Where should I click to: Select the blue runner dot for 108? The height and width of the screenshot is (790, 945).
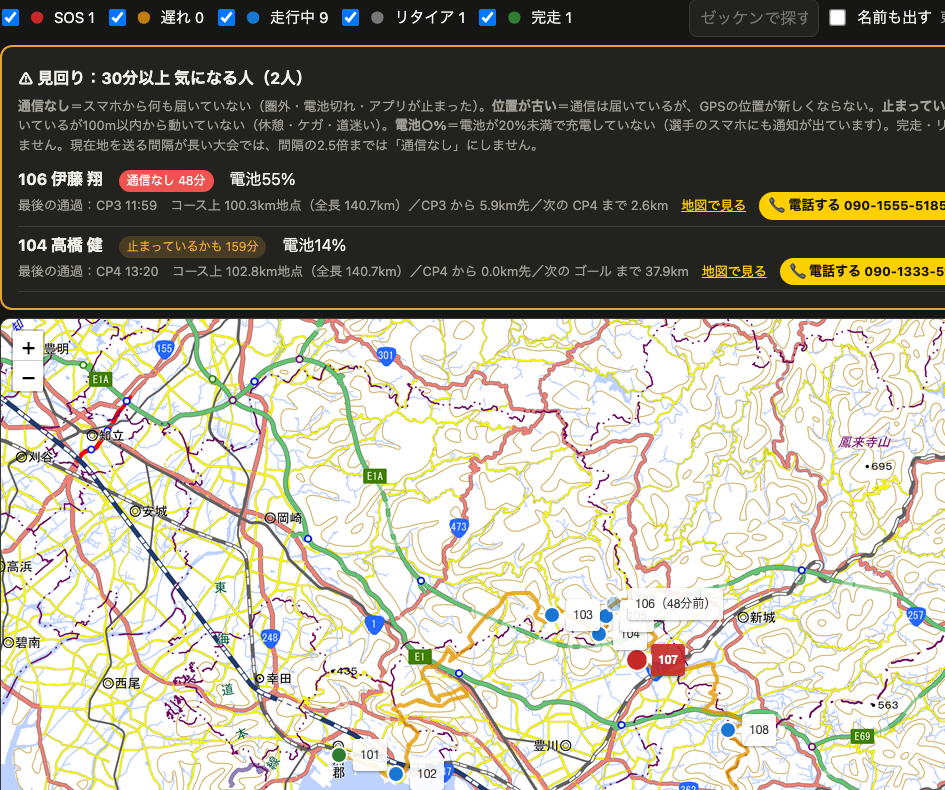click(x=728, y=730)
